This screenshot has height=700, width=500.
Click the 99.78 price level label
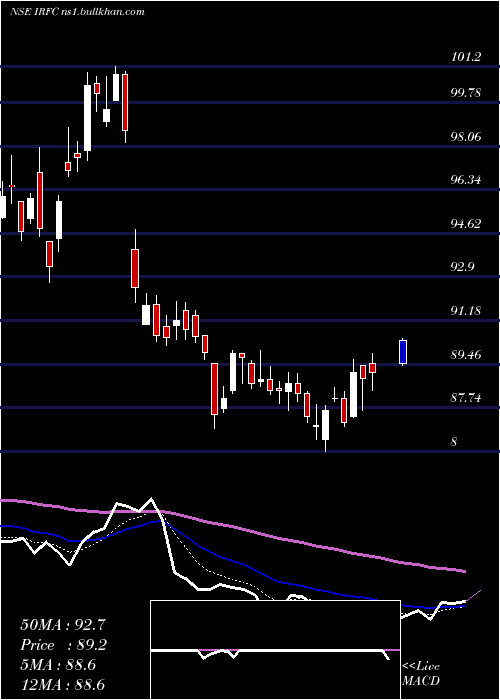(467, 93)
